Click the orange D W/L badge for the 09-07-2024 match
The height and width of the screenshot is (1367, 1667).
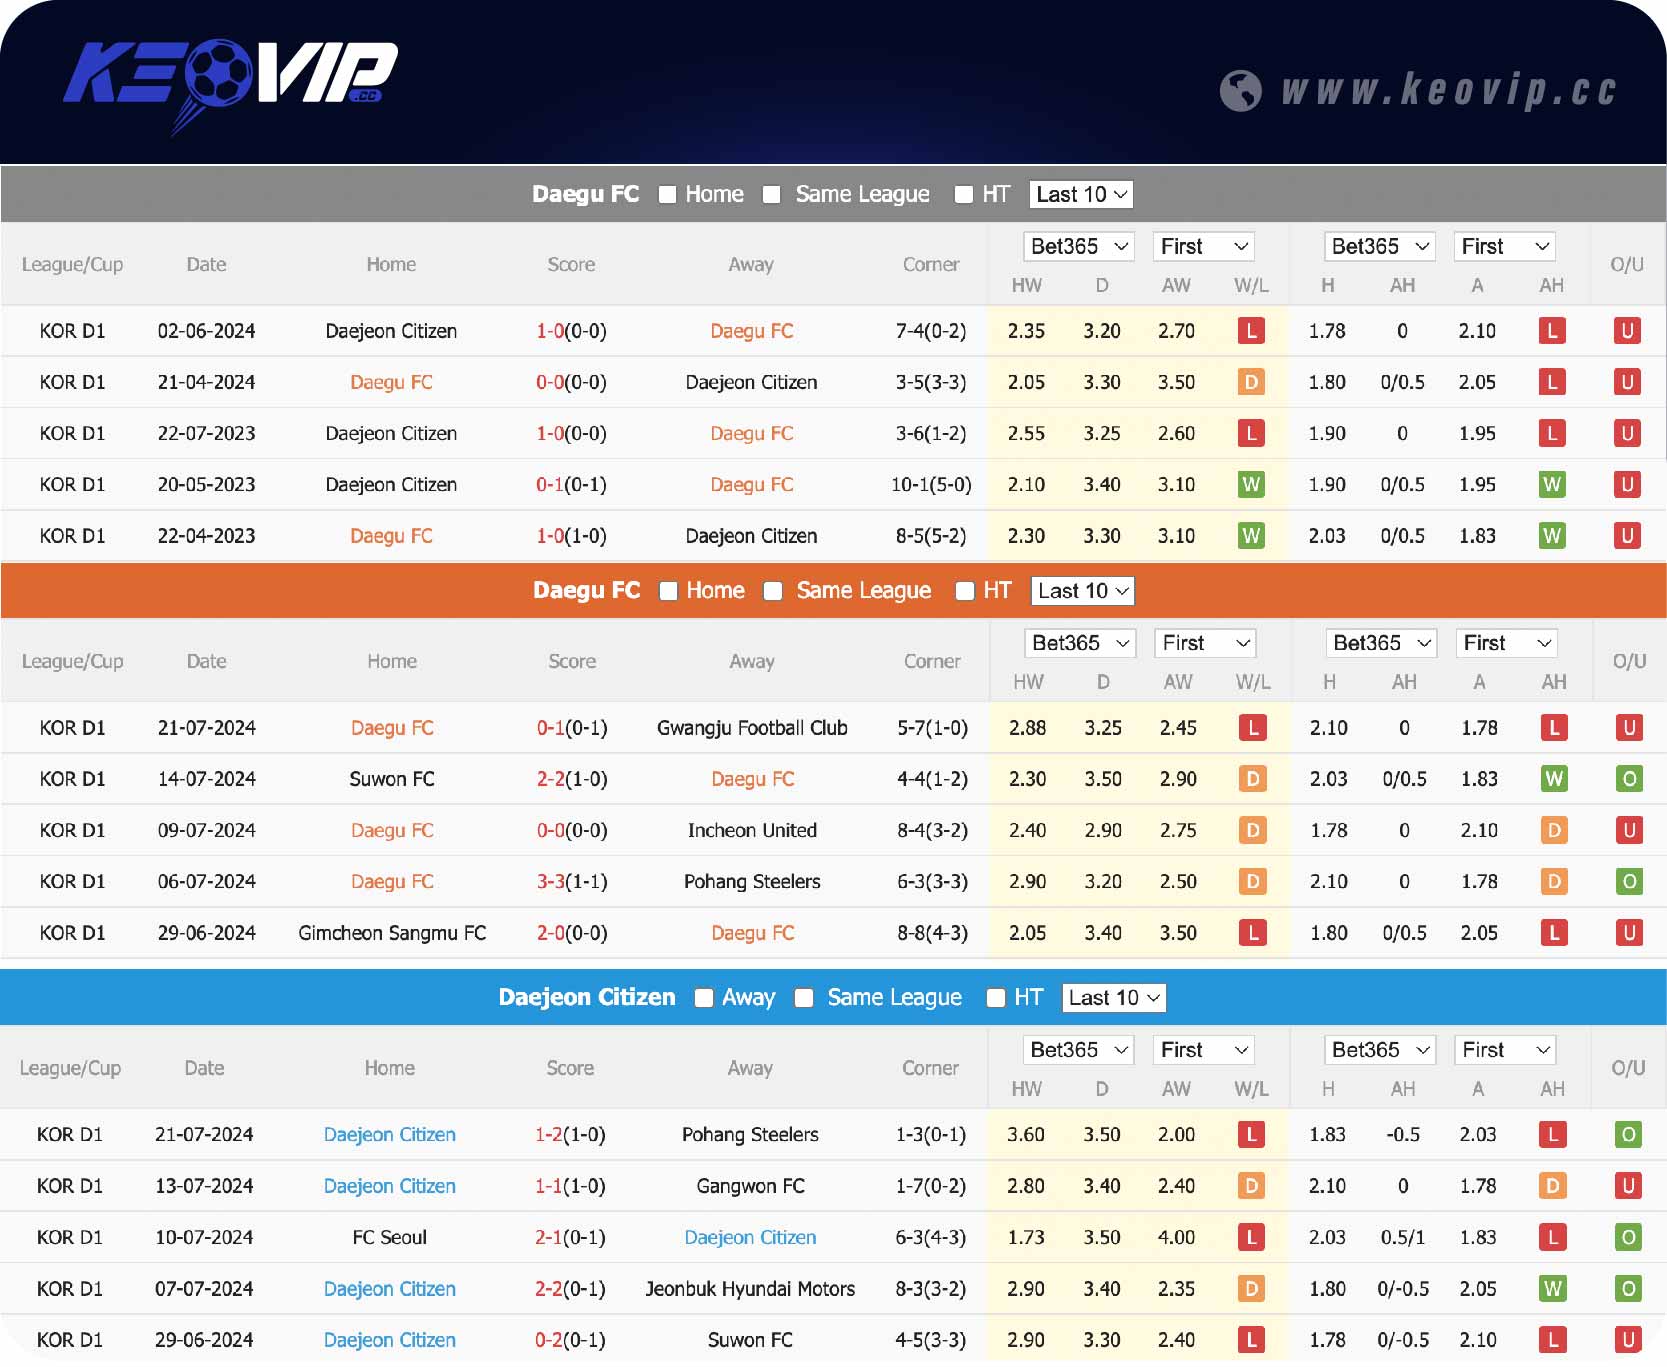[x=1252, y=831]
